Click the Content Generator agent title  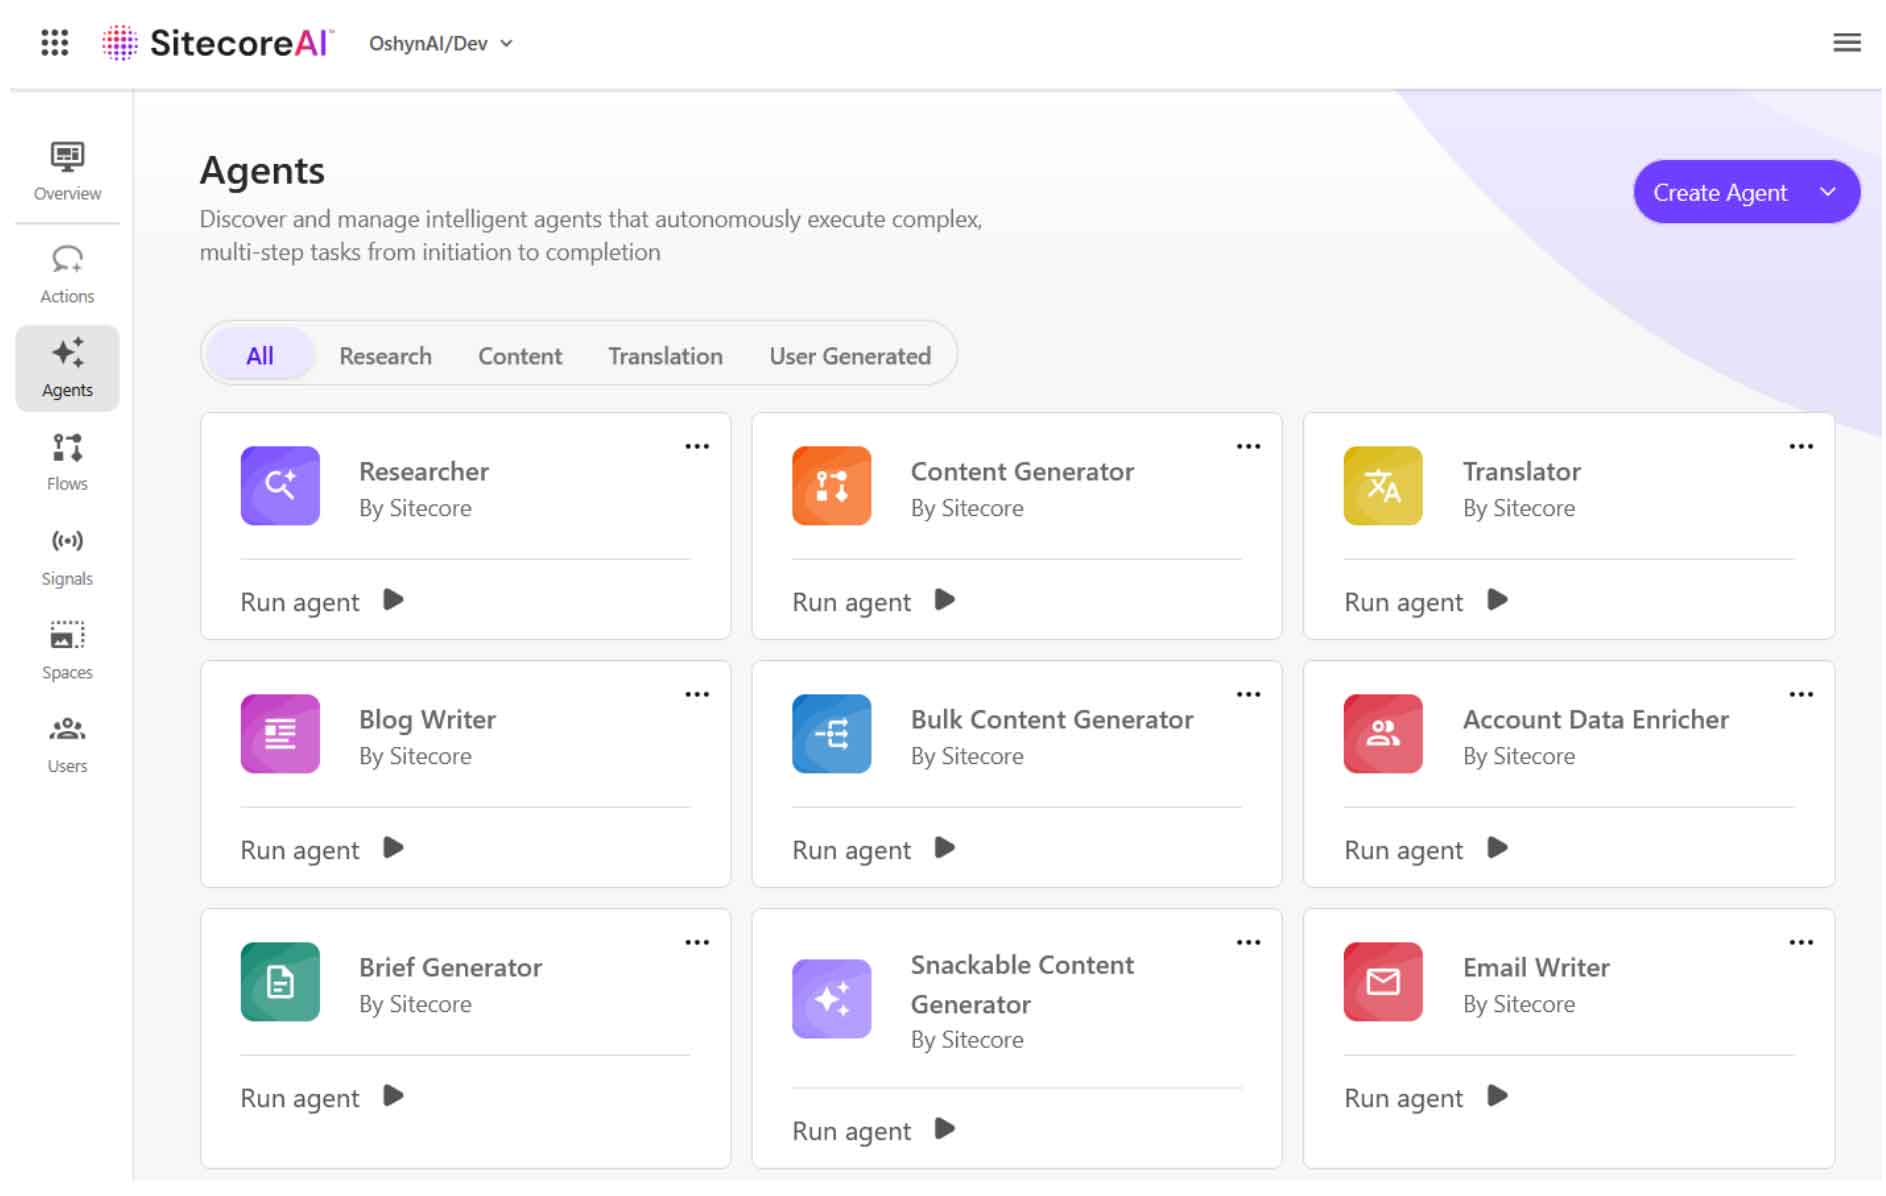pyautogui.click(x=1022, y=471)
